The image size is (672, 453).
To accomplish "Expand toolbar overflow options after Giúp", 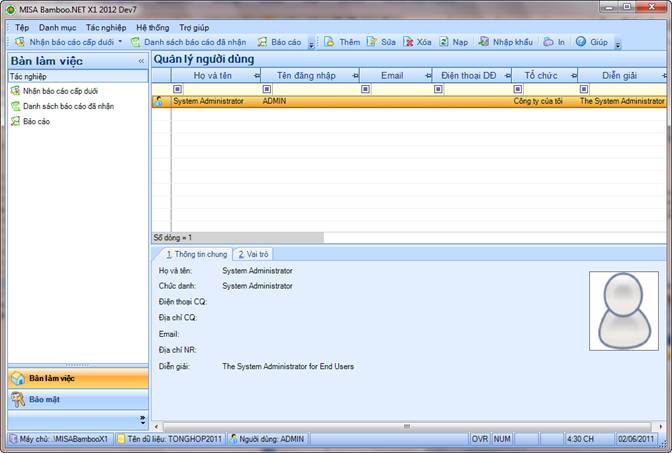I will (x=618, y=44).
